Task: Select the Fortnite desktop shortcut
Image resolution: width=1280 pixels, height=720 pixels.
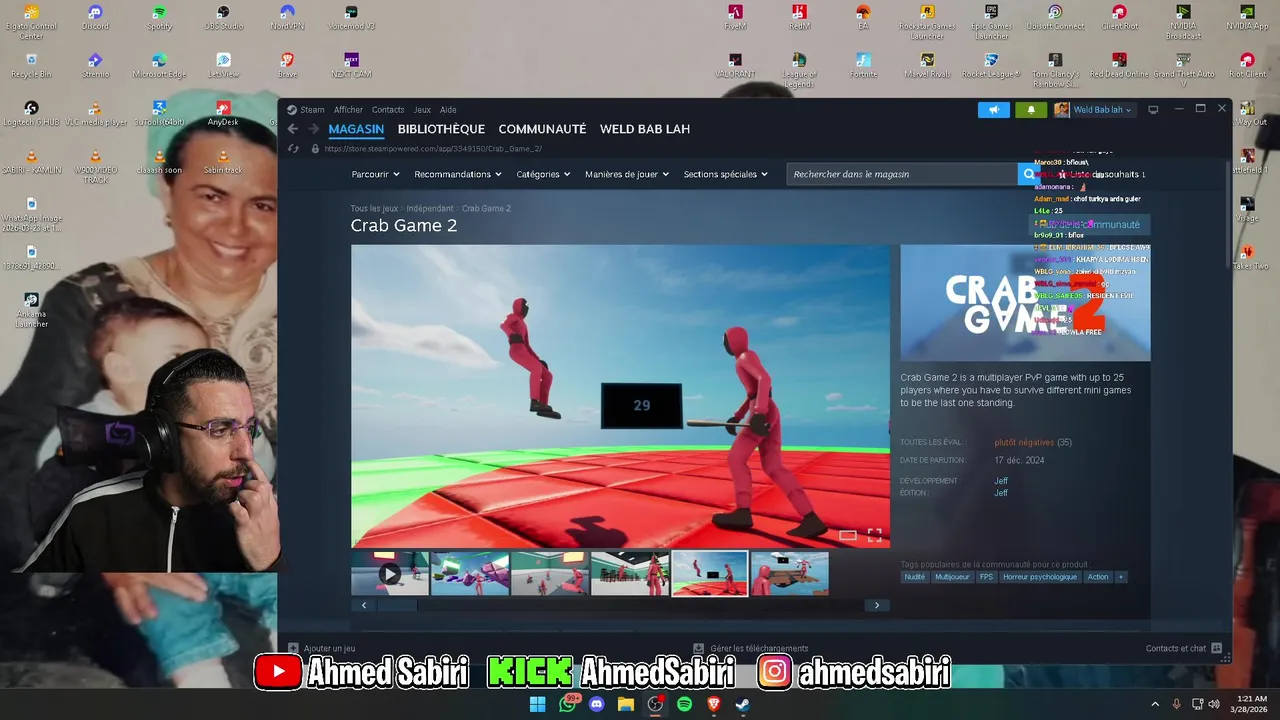Action: point(863,66)
